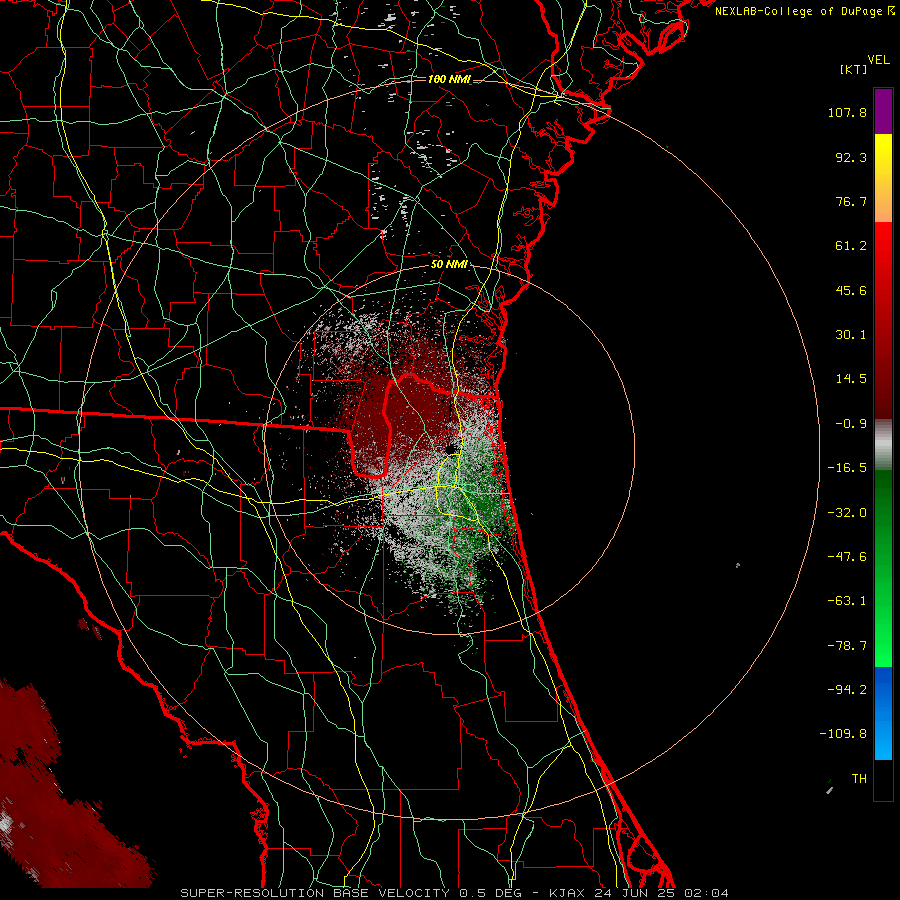Select the -94.2 velocity value

(847, 689)
